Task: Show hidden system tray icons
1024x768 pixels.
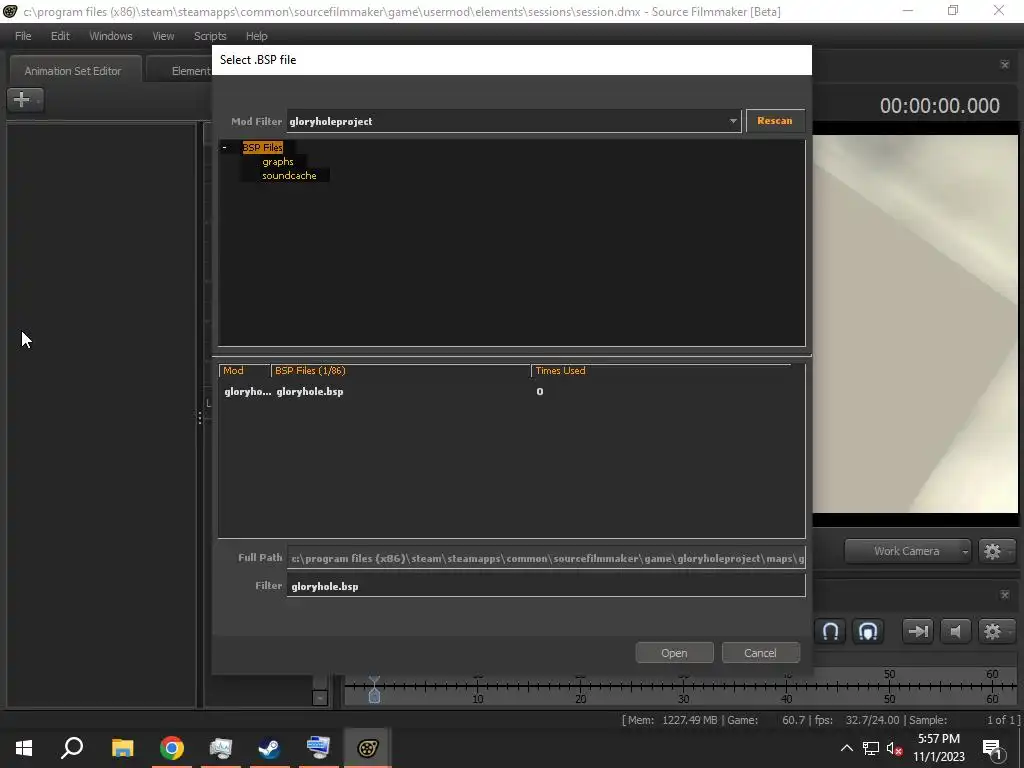Action: point(846,748)
